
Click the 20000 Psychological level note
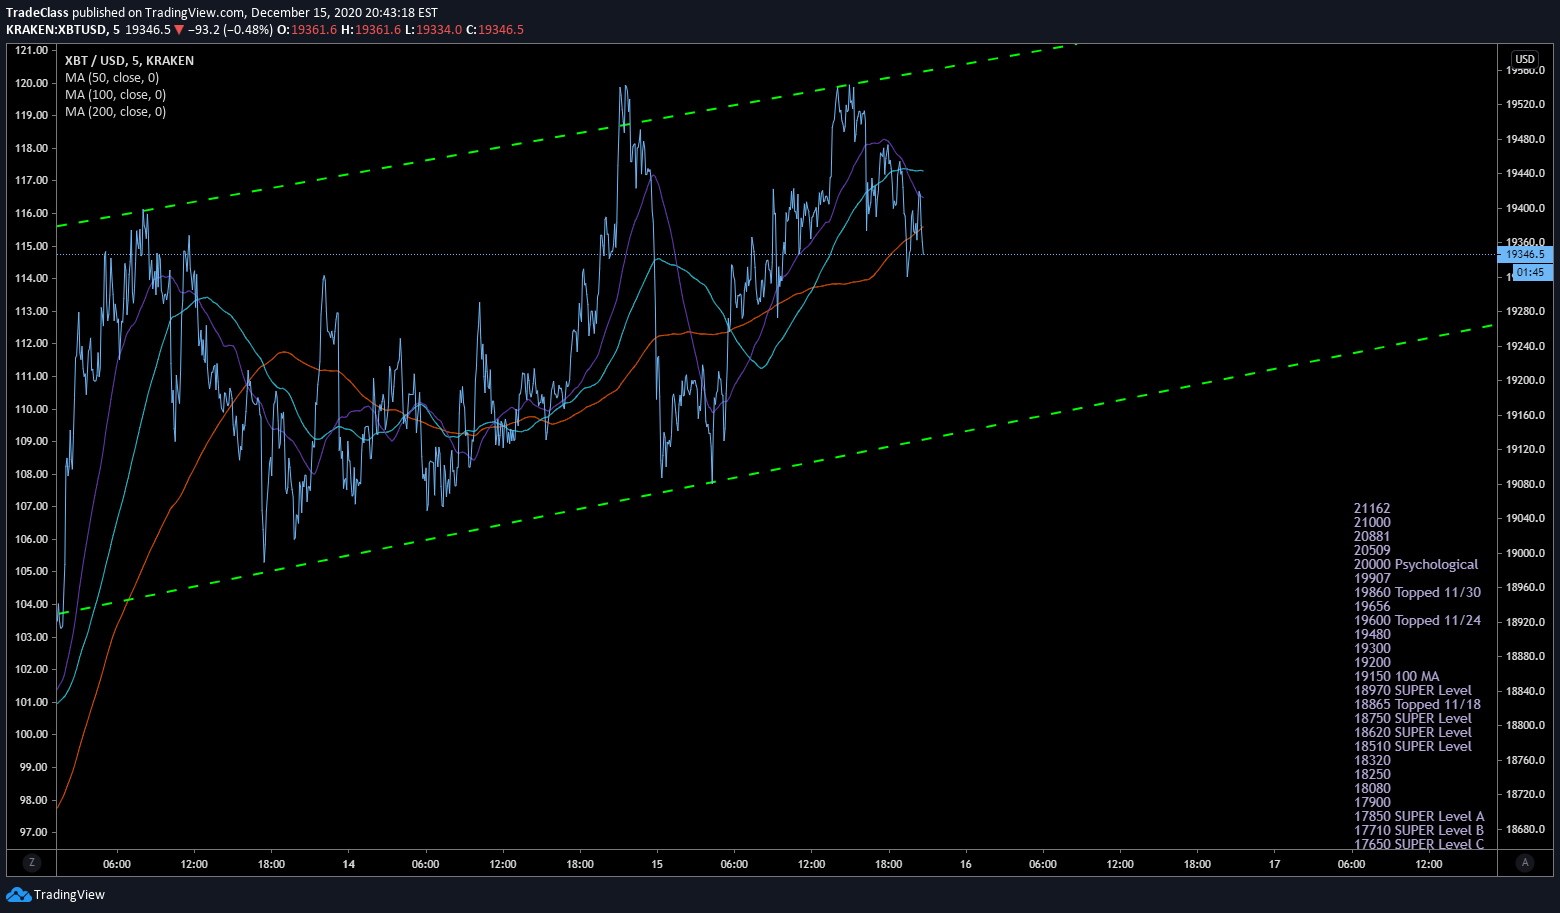tap(1416, 564)
